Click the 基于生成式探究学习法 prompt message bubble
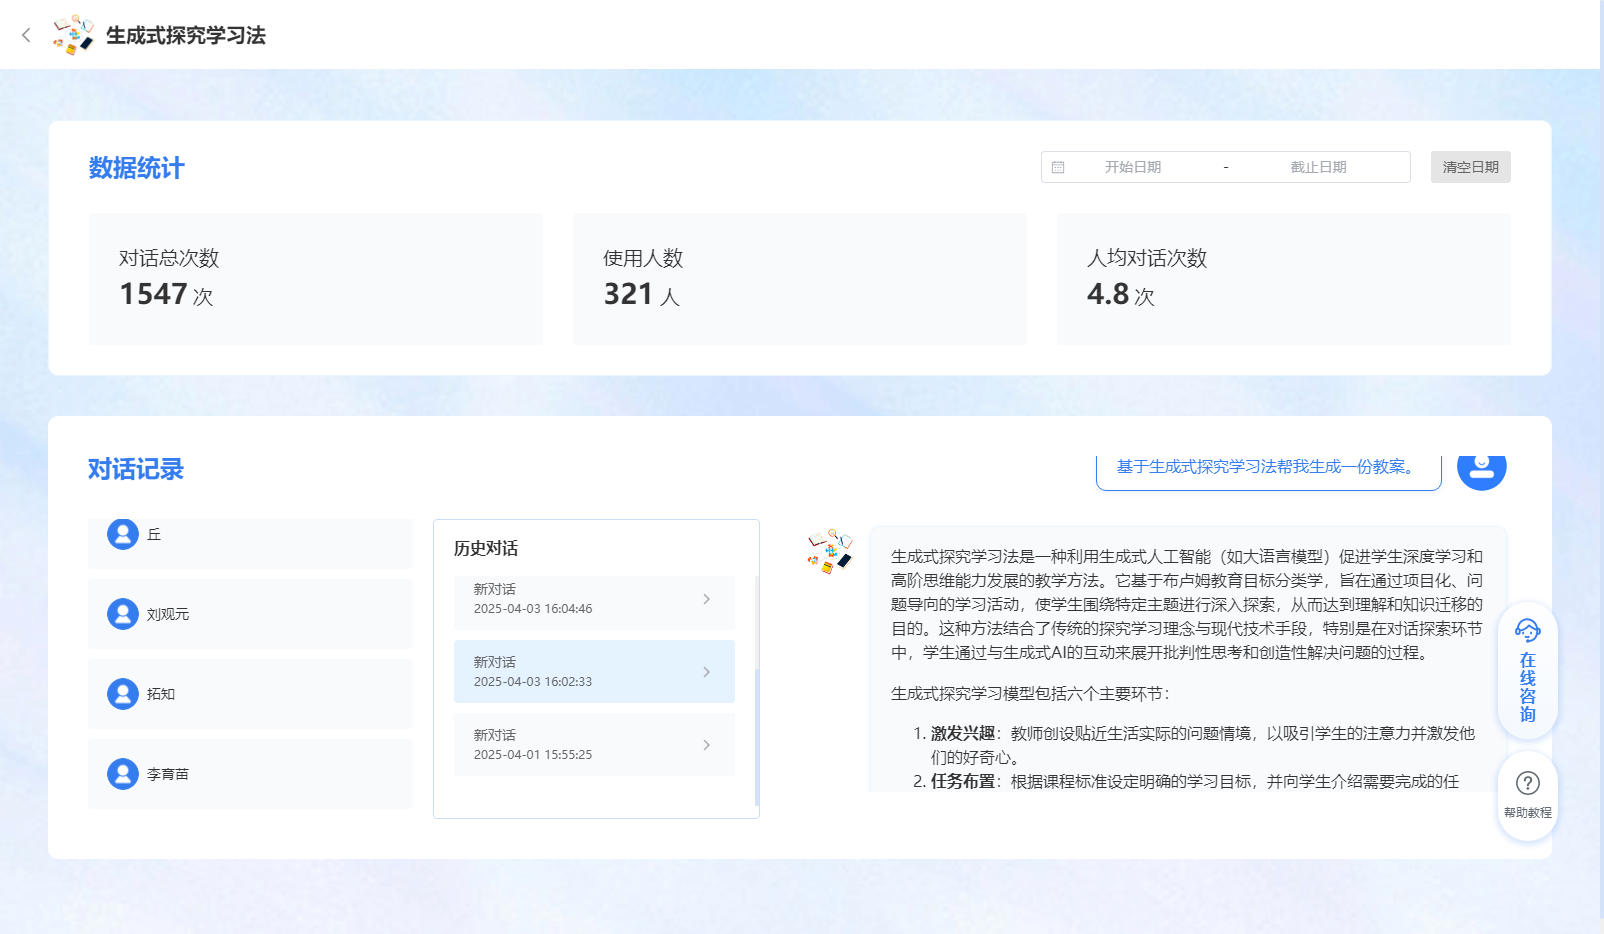Screen dimensions: 1604x934 point(1267,468)
